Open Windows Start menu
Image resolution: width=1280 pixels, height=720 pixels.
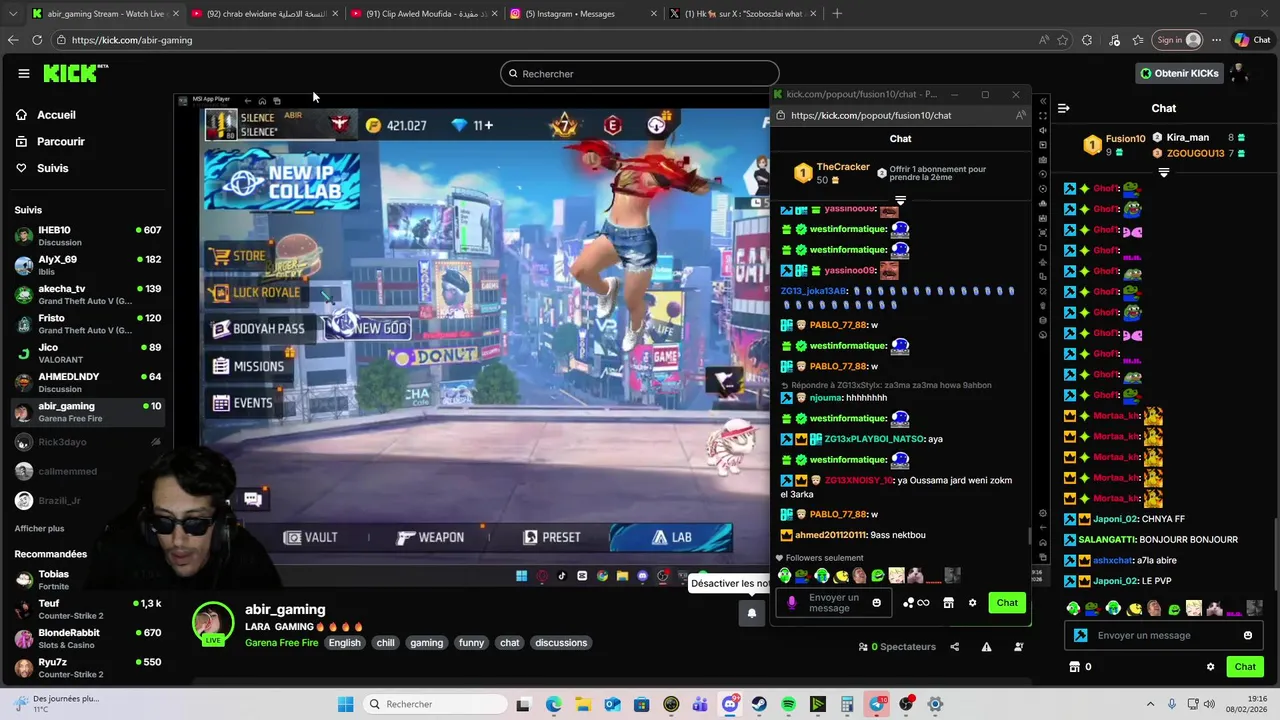click(345, 704)
